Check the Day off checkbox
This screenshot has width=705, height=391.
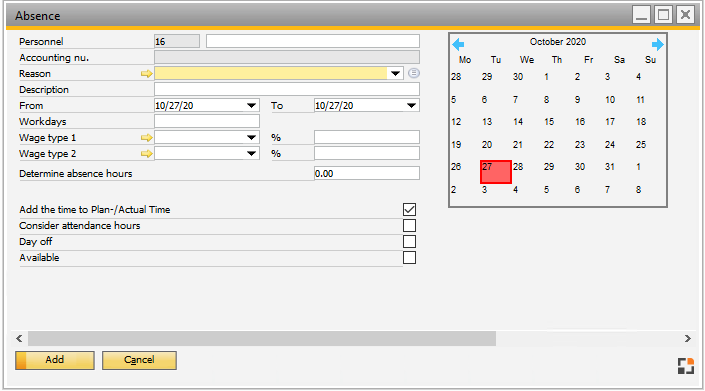tap(409, 242)
